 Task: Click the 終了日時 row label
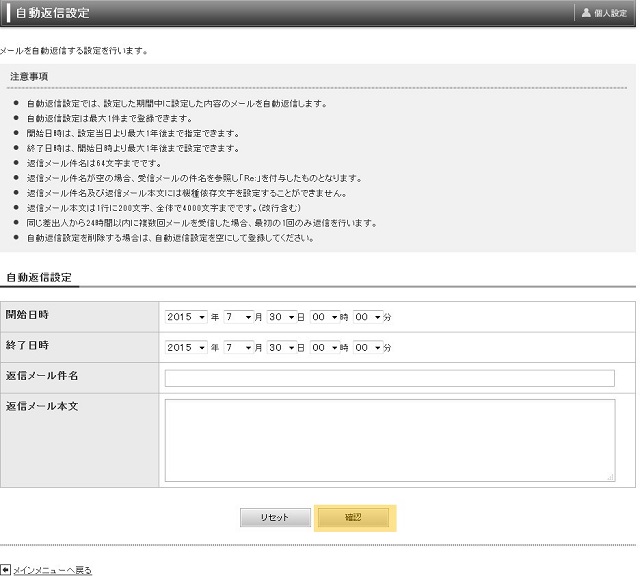[27, 345]
